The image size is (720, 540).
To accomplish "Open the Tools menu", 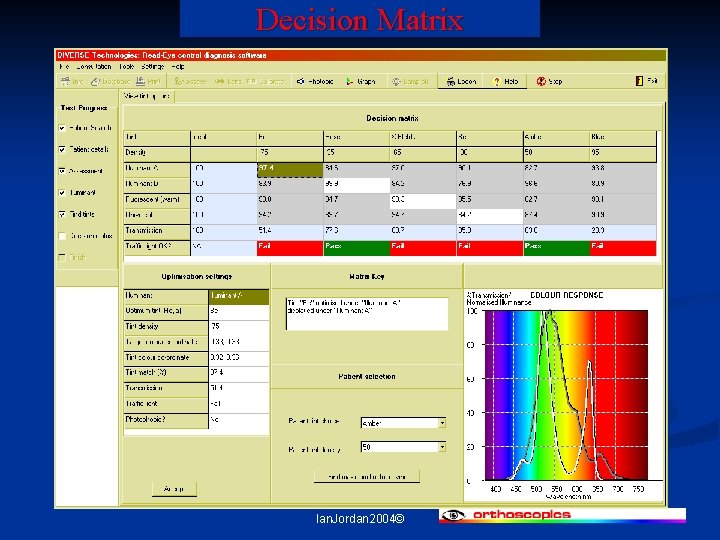I will point(126,67).
